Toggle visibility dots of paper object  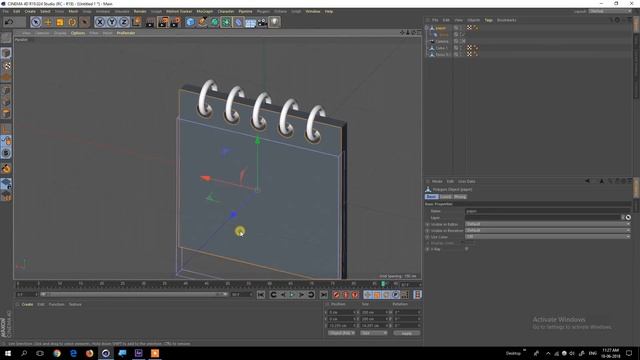point(461,28)
